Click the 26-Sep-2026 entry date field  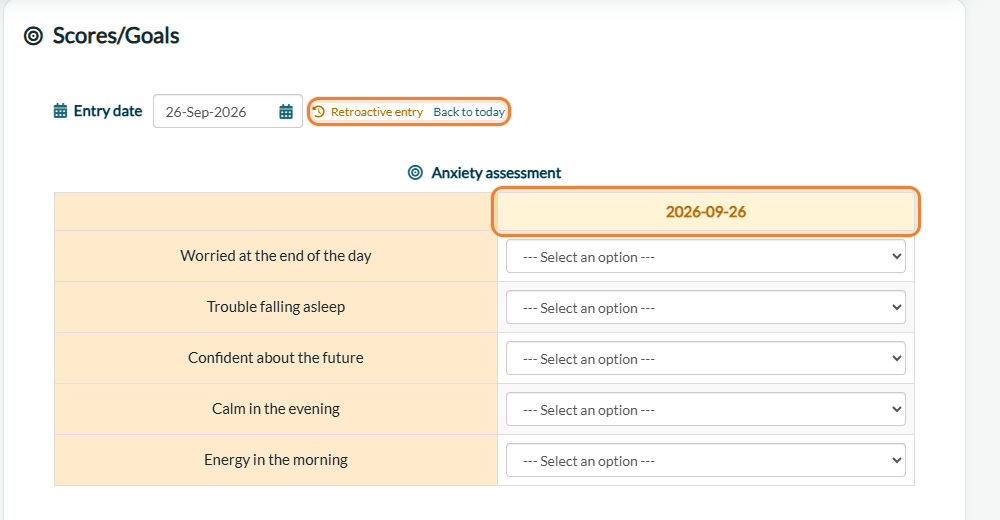(x=228, y=112)
